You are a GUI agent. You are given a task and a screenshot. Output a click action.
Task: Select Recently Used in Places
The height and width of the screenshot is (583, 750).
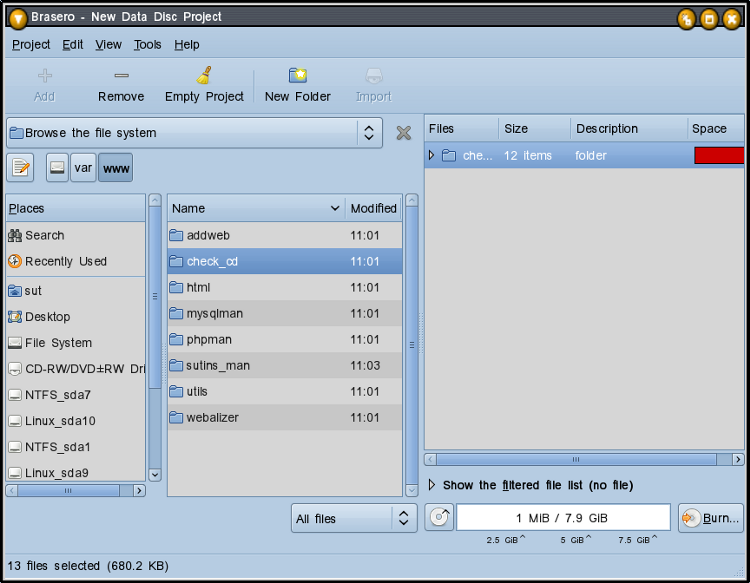pos(76,261)
